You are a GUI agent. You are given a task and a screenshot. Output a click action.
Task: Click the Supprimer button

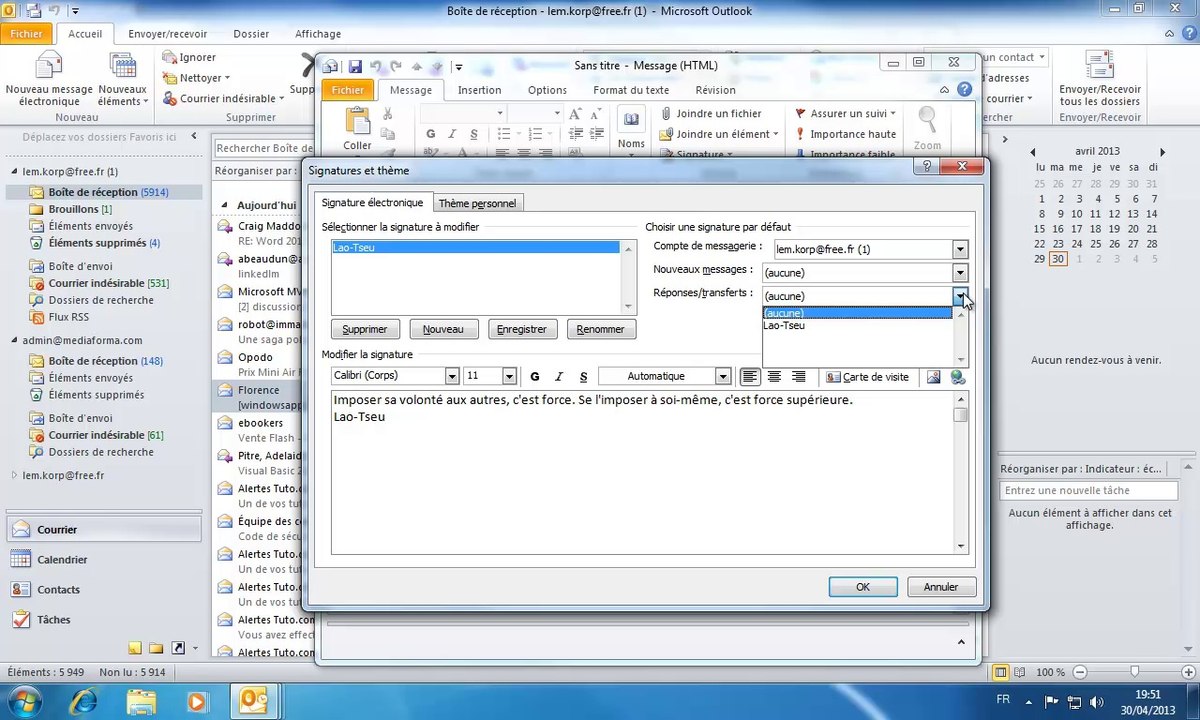click(365, 329)
